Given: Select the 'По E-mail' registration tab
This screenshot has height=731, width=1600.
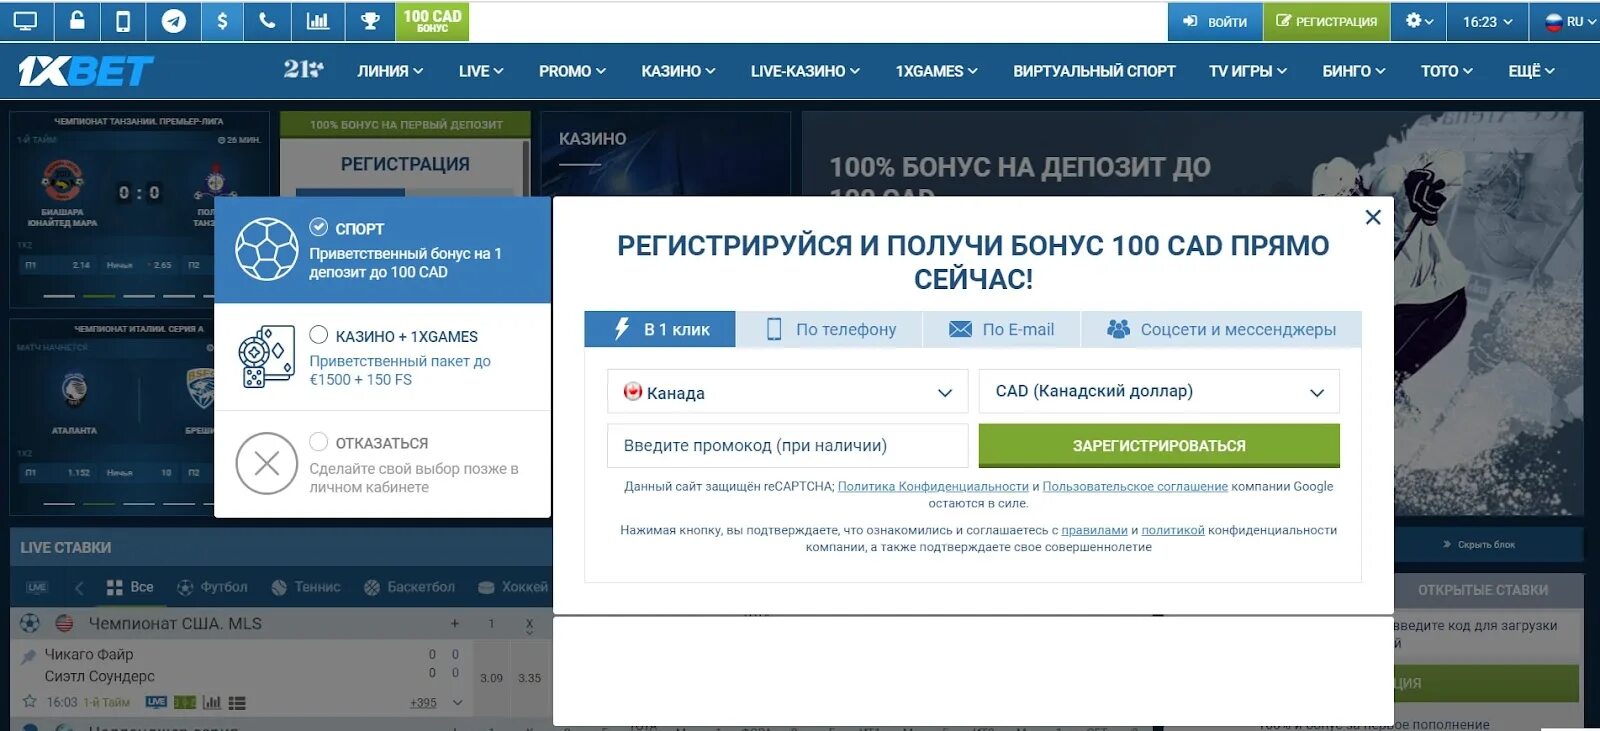Looking at the screenshot, I should 1001,329.
